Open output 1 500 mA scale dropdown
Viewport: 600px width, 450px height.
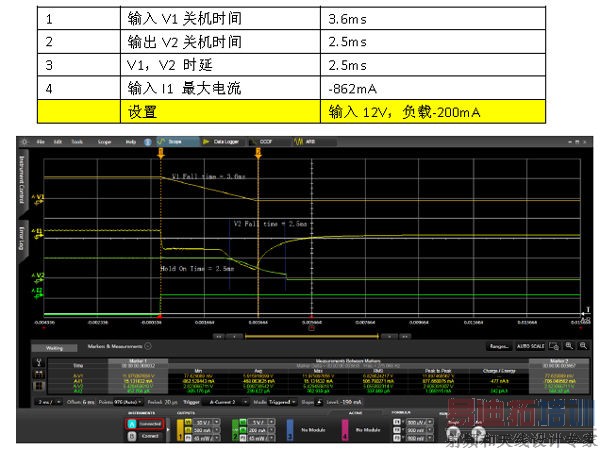tap(207, 430)
